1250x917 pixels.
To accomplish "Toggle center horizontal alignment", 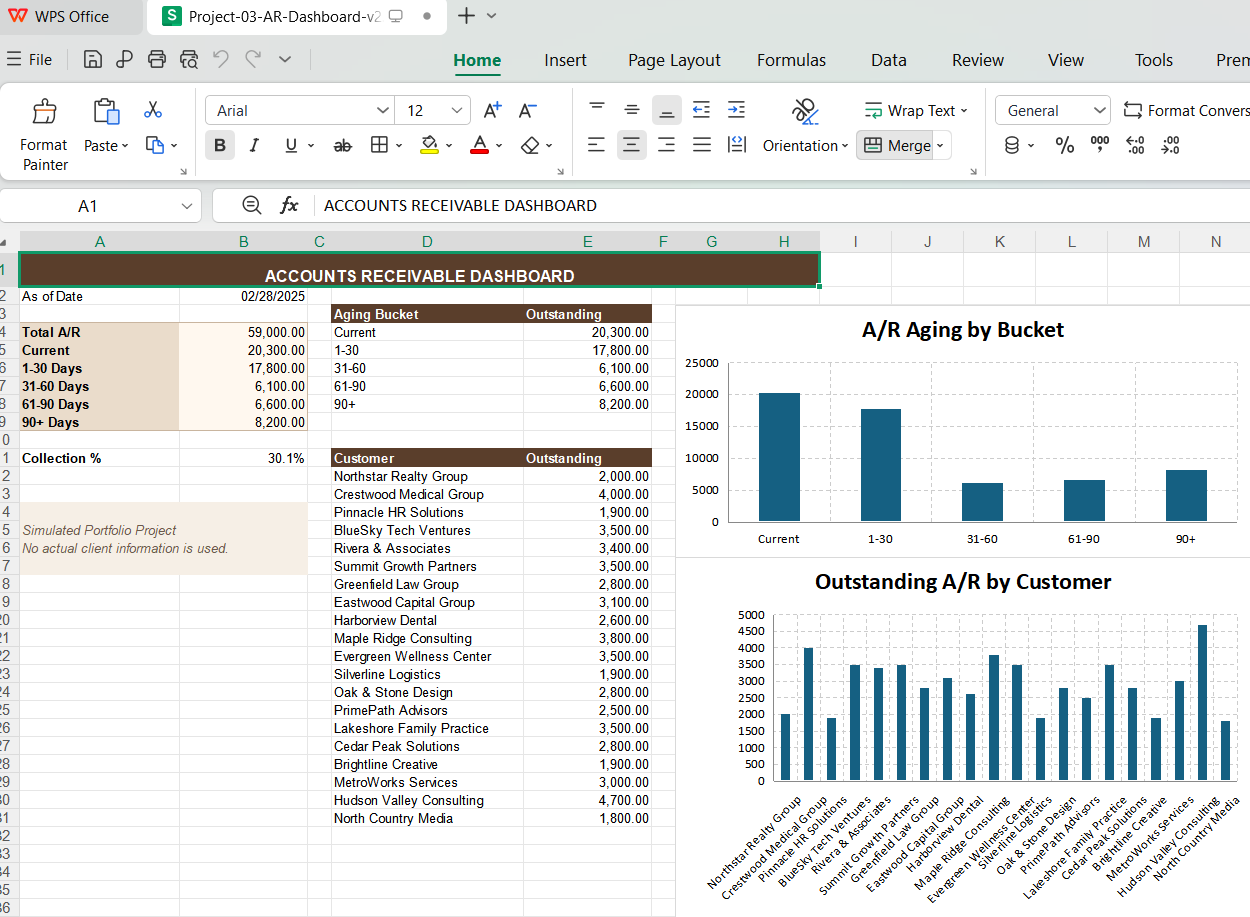I will point(631,145).
